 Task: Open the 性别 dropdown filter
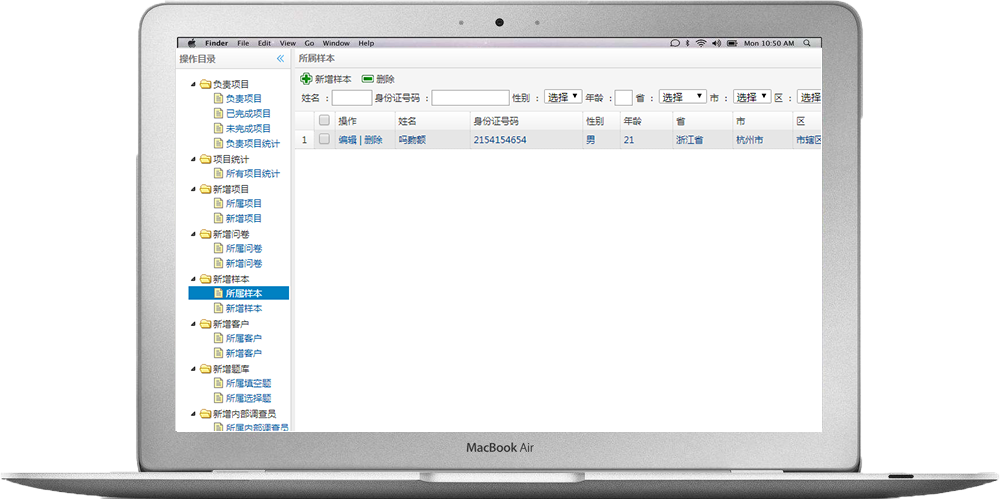click(563, 97)
